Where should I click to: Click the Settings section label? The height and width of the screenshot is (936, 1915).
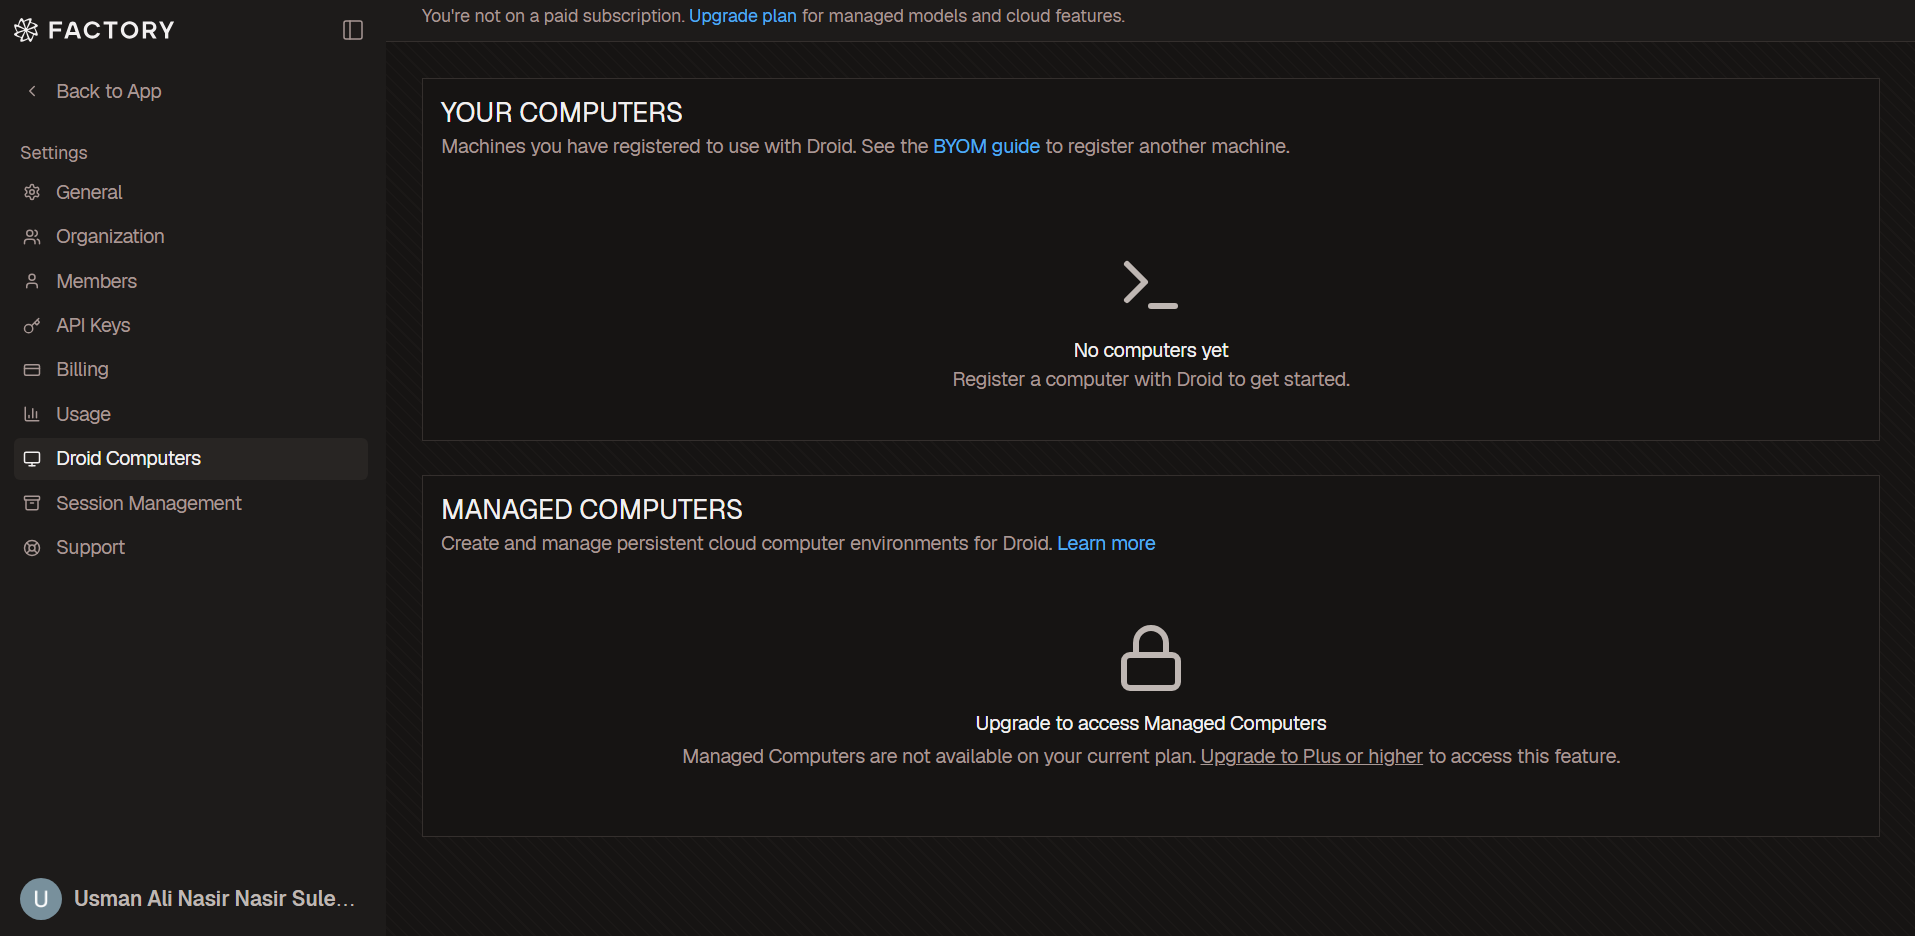[54, 153]
